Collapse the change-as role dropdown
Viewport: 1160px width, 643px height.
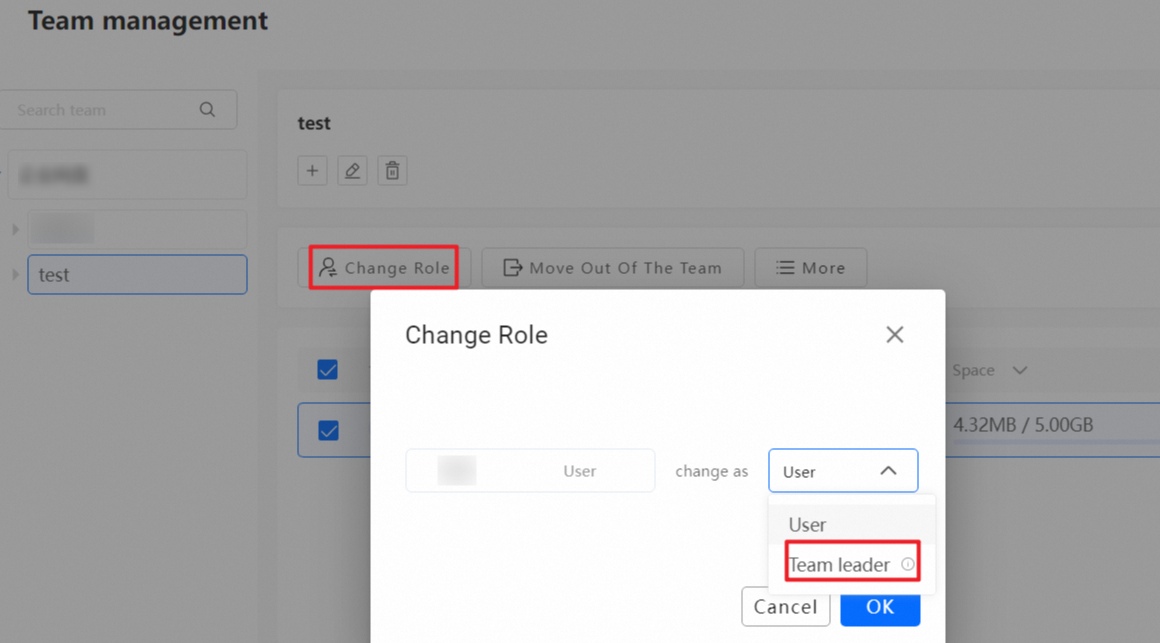[x=888, y=471]
